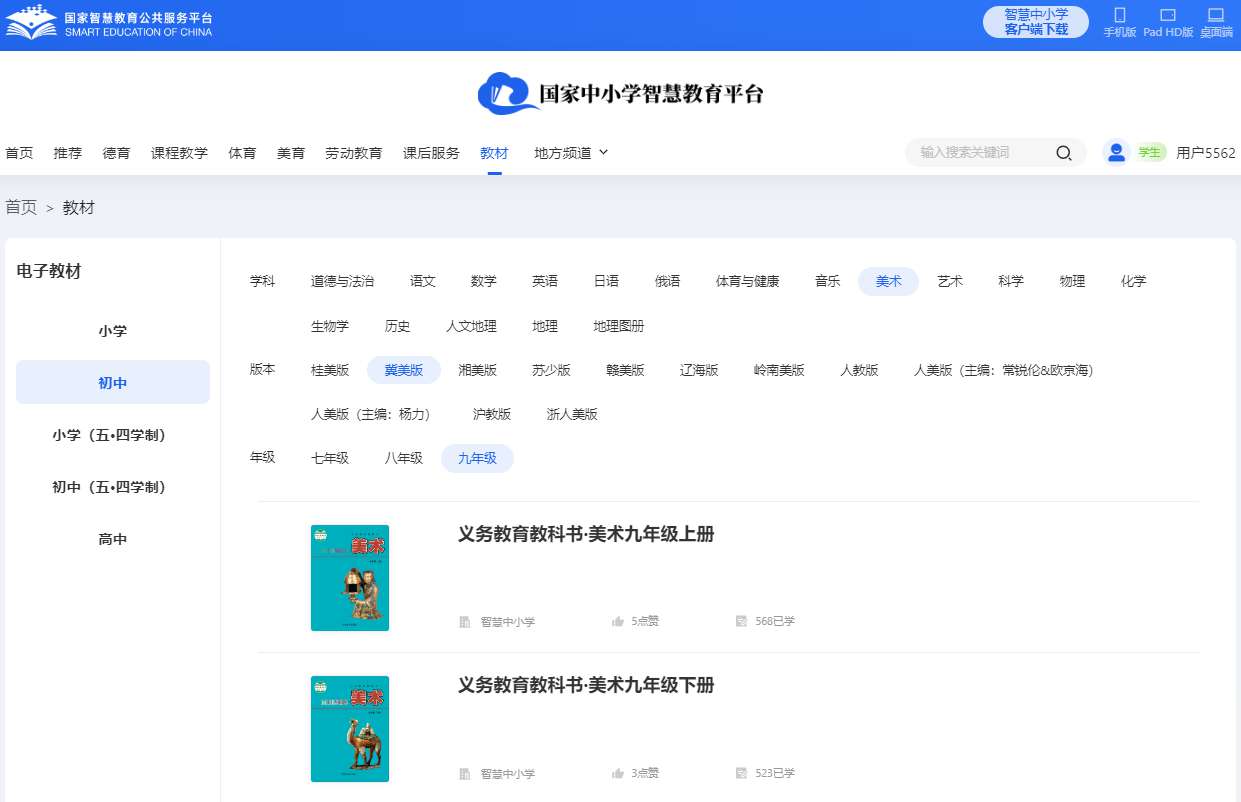Viewport: 1241px width, 802px height.
Task: Open title 义务教育教科书·美术九年级上册
Action: click(586, 534)
